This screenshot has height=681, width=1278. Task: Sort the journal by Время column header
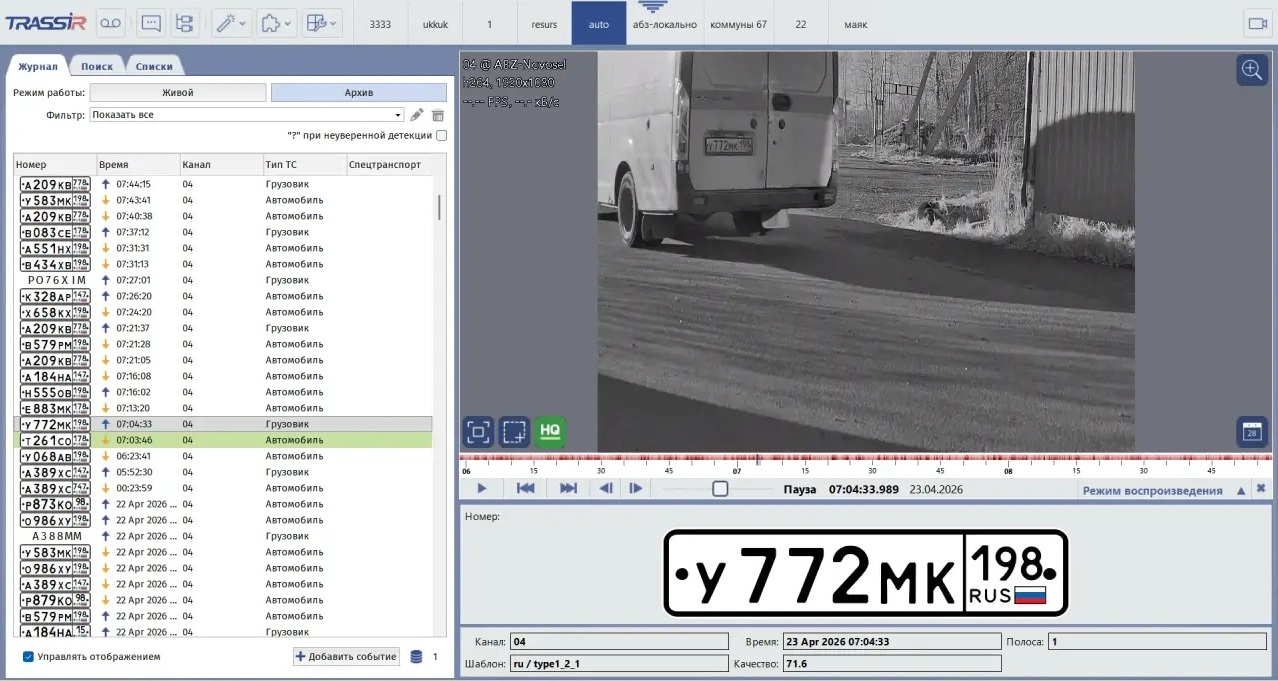tap(137, 164)
